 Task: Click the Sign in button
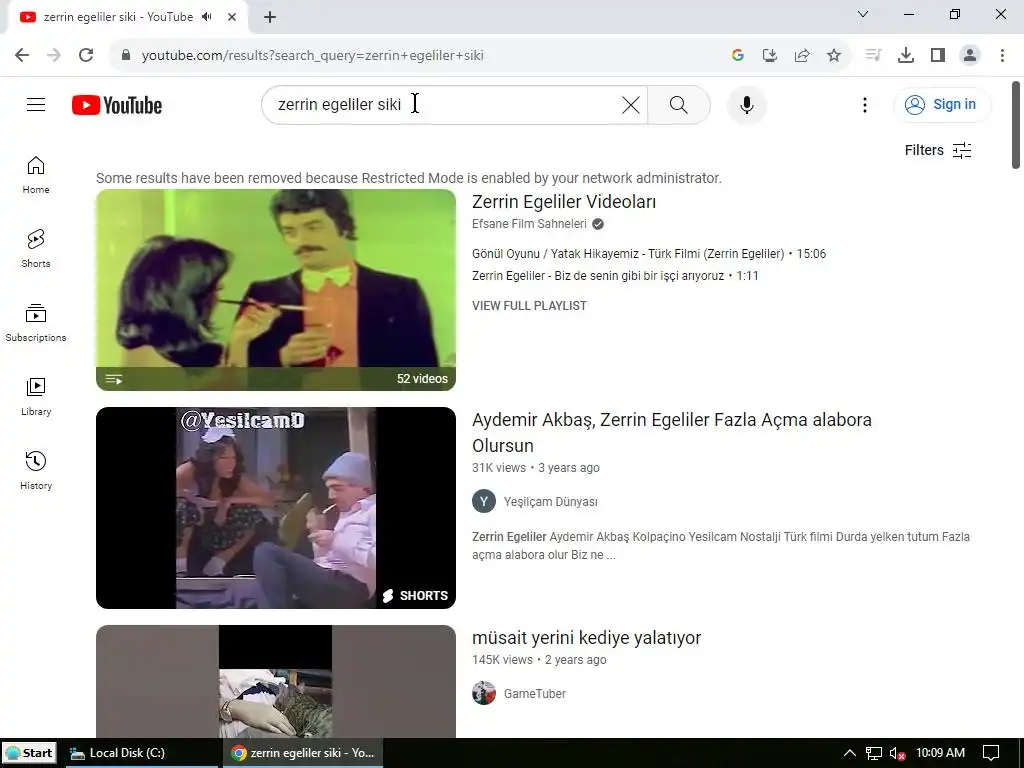(942, 104)
